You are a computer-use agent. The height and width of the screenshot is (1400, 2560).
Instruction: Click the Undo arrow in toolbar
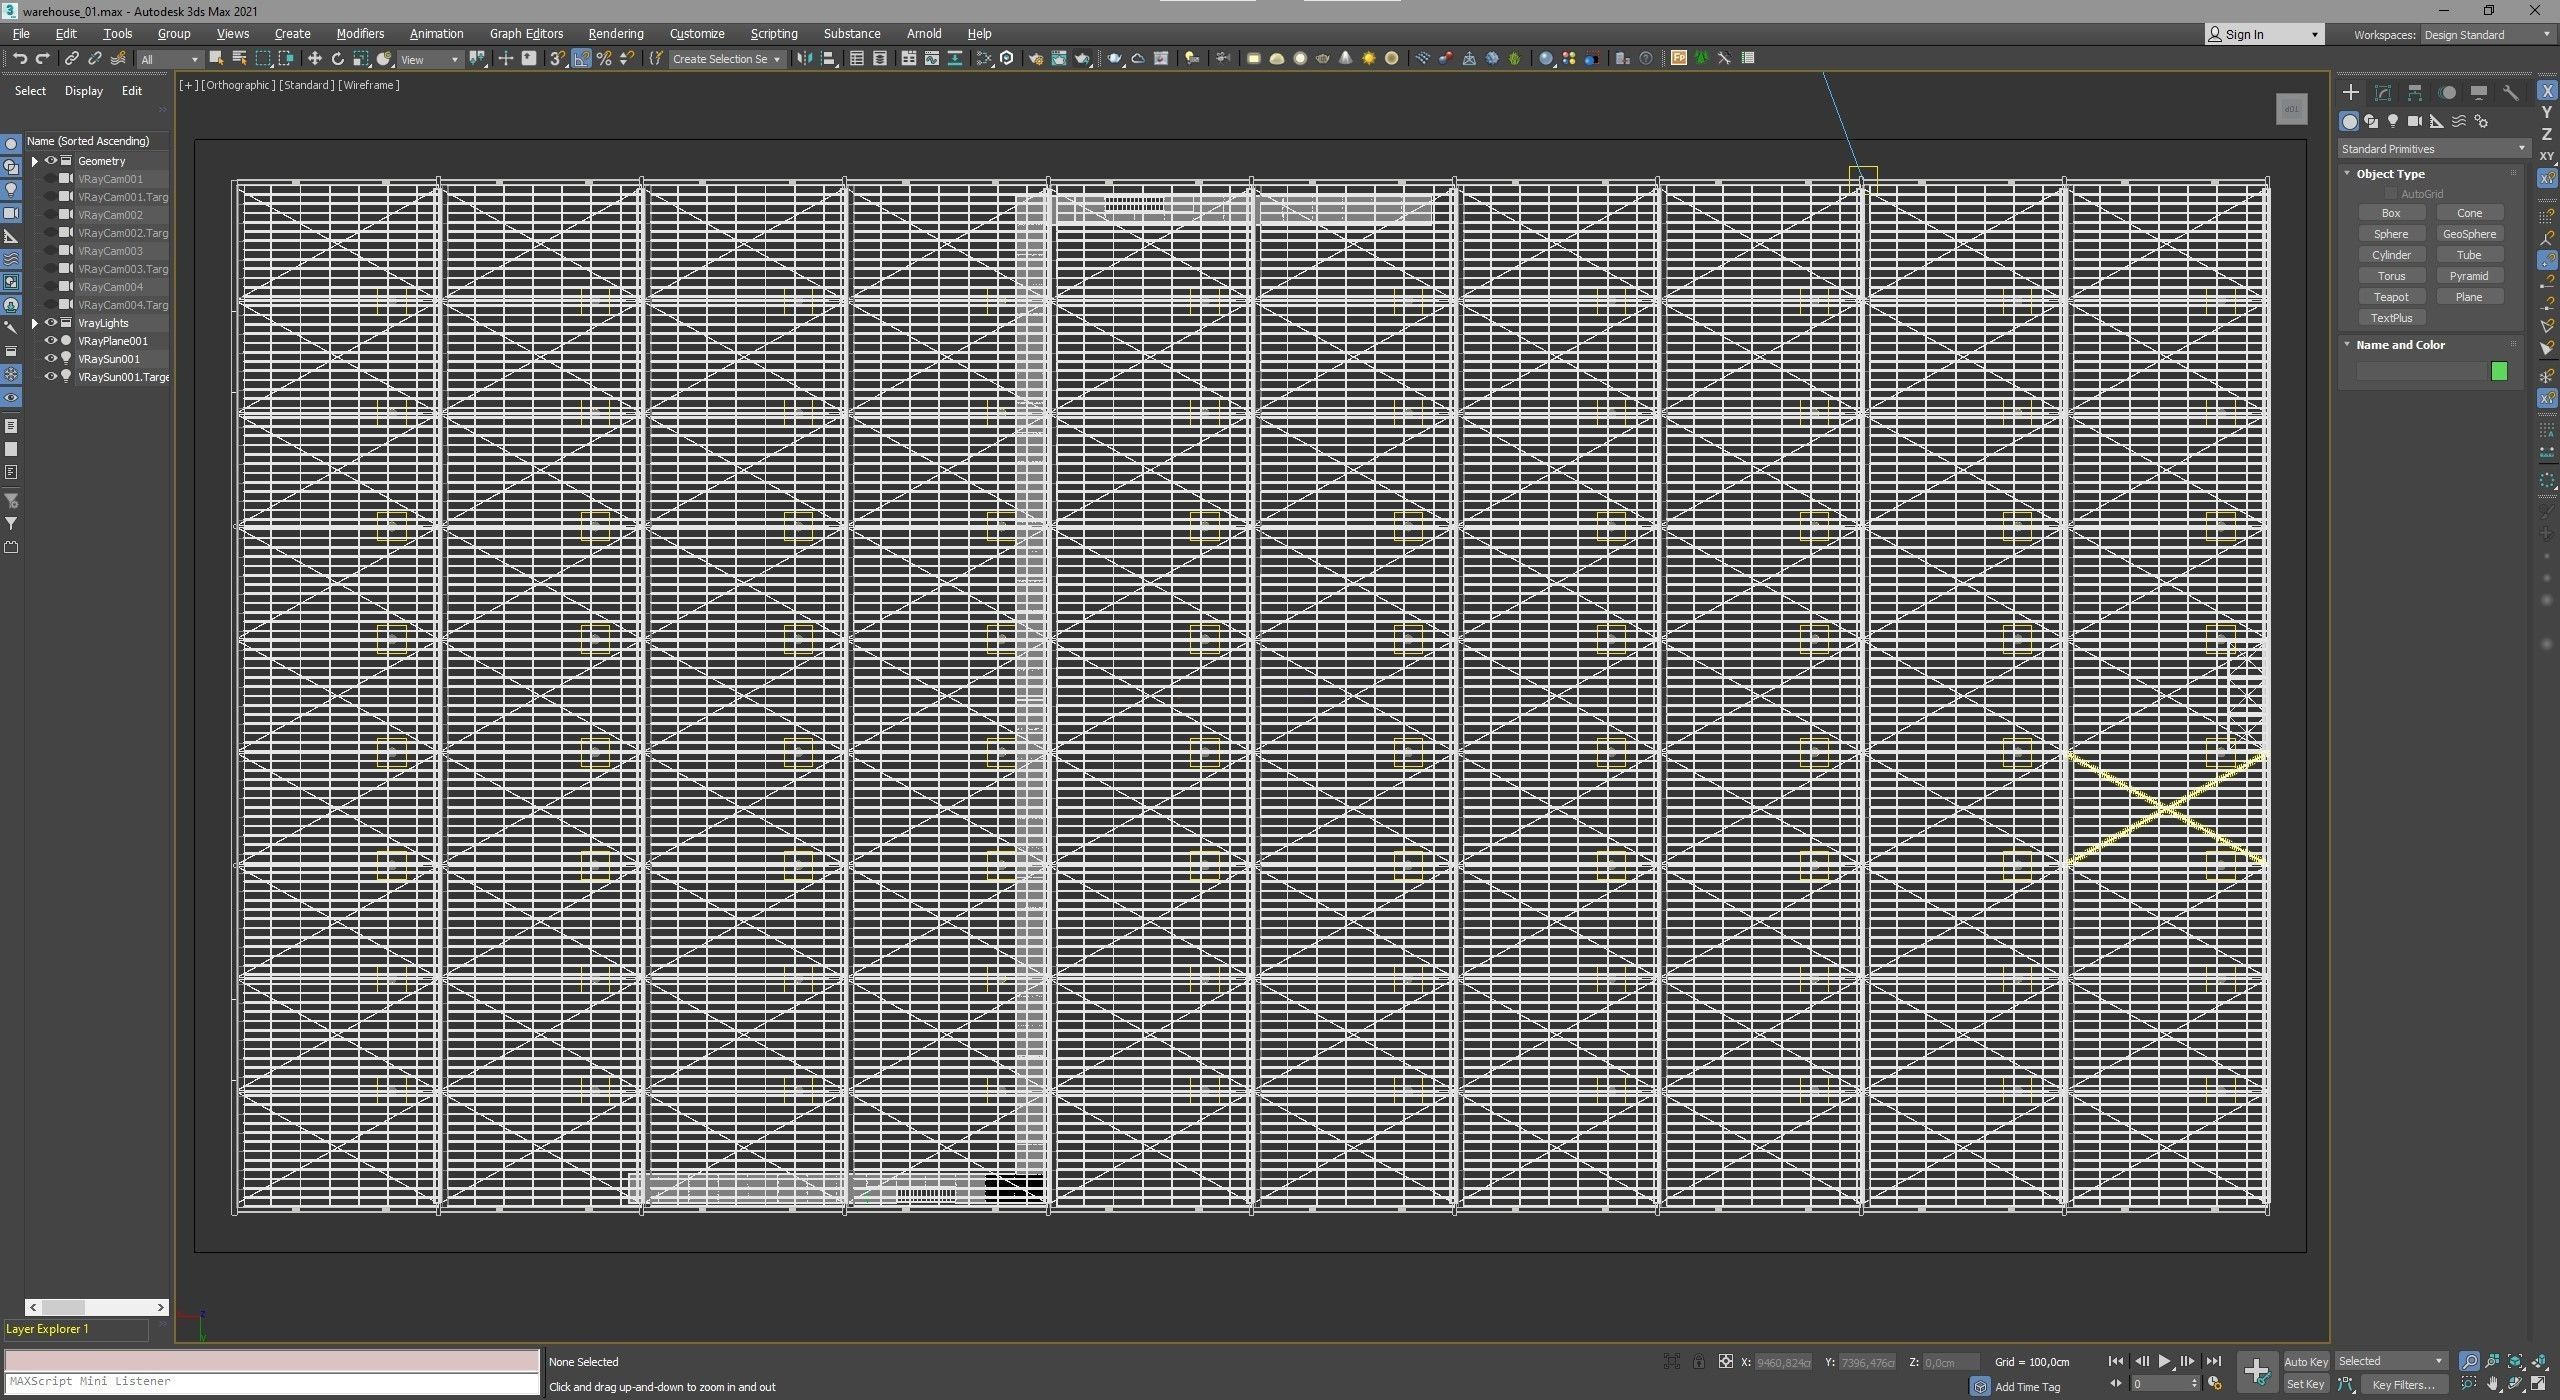point(19,59)
